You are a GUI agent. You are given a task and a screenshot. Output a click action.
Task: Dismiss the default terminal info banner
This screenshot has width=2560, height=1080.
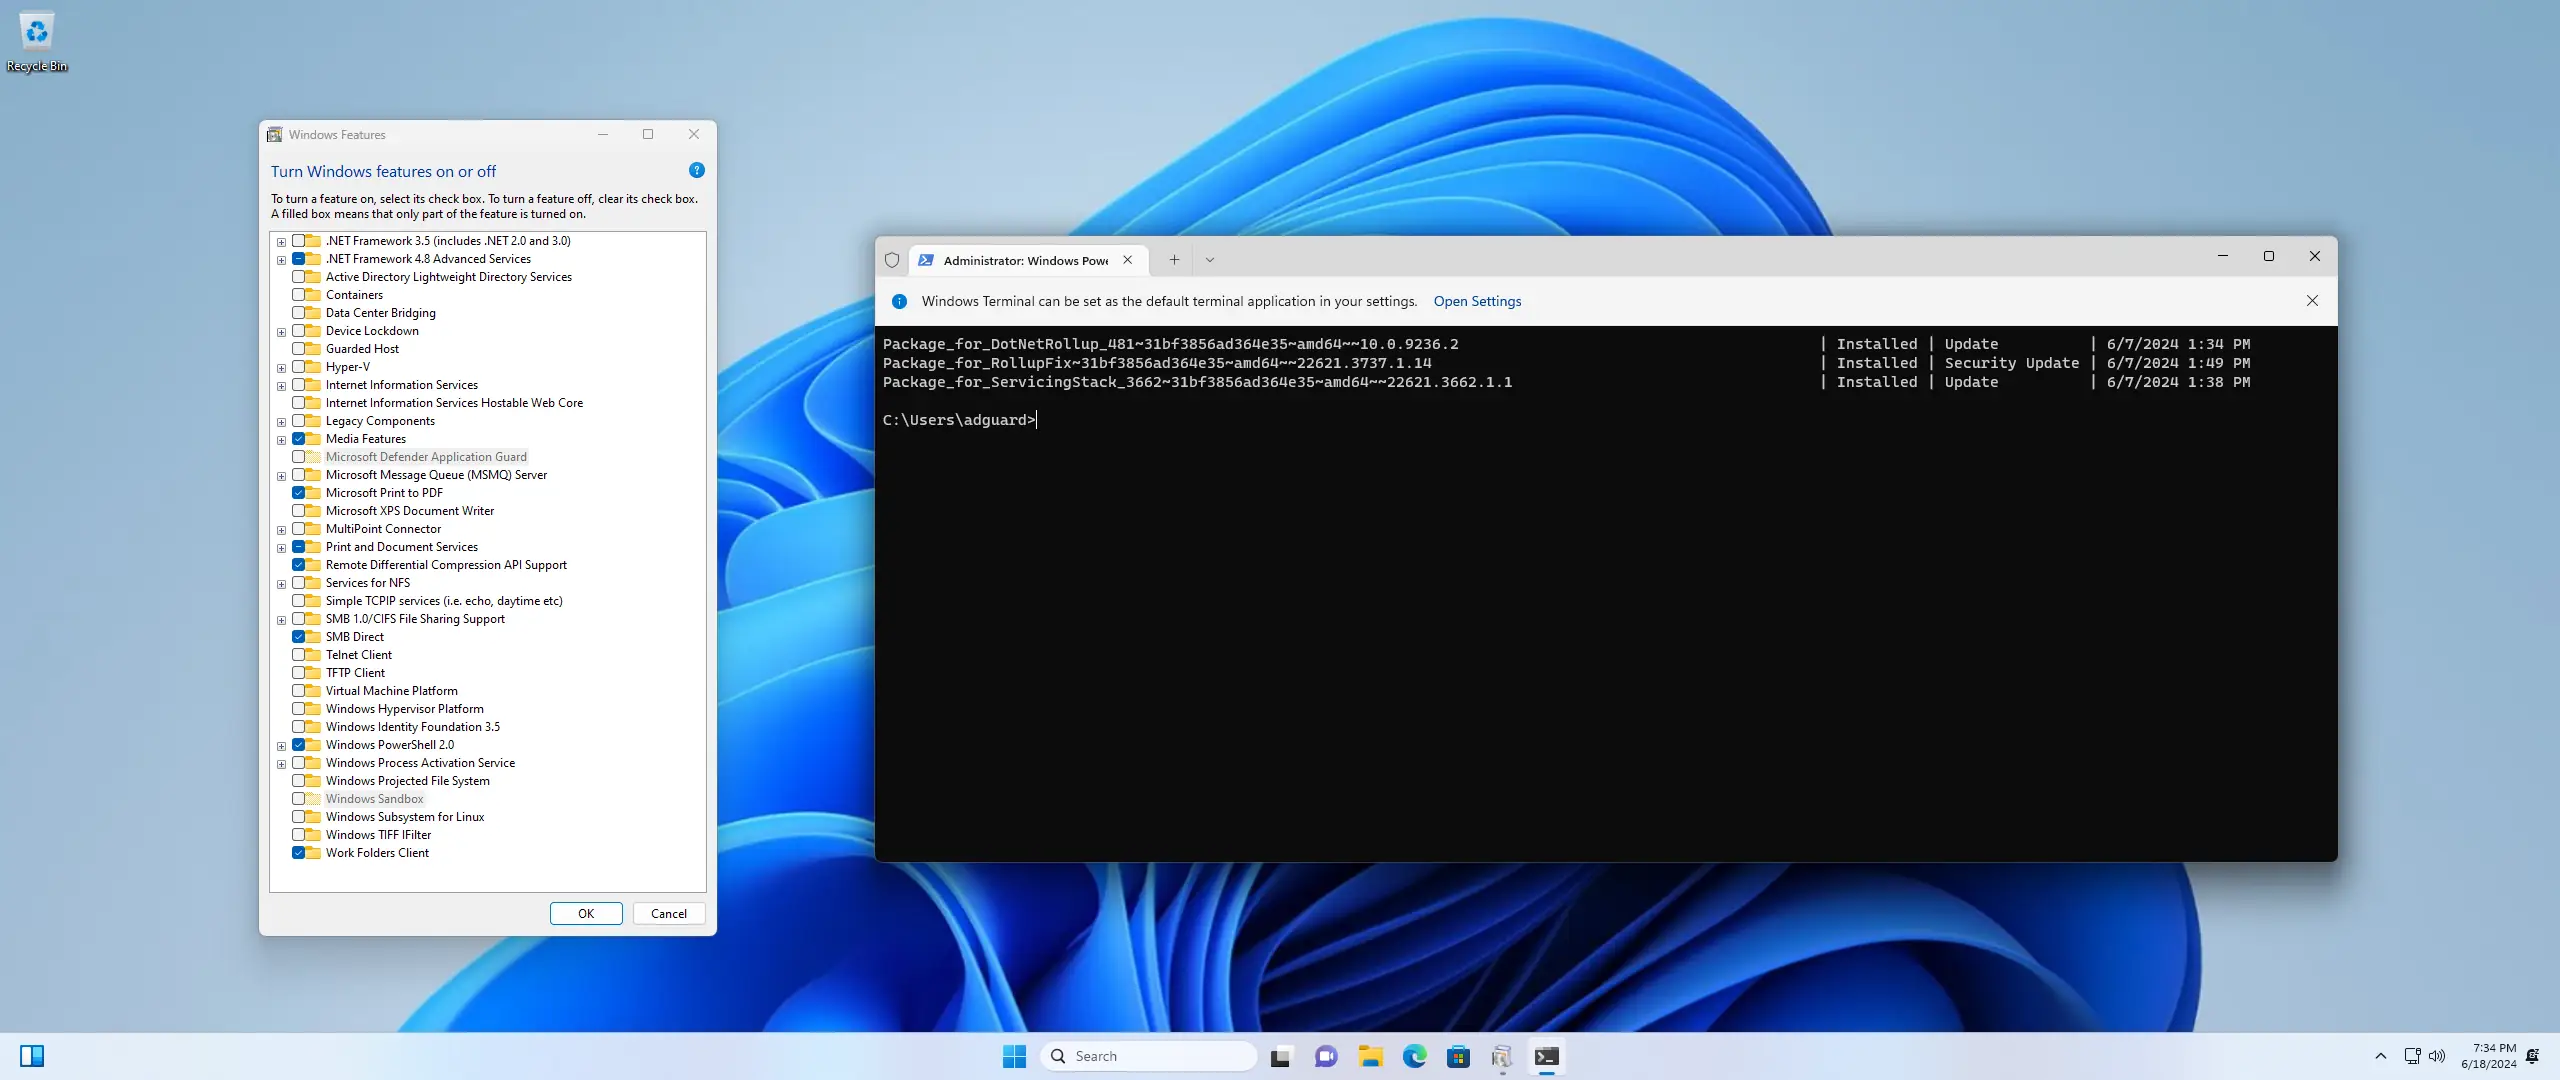[2312, 301]
